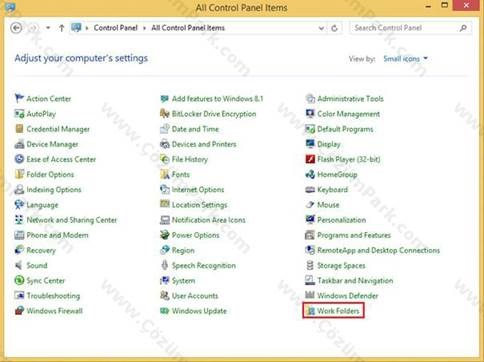The image size is (484, 362).
Task: Go up one level with Up arrow
Action: (x=61, y=28)
